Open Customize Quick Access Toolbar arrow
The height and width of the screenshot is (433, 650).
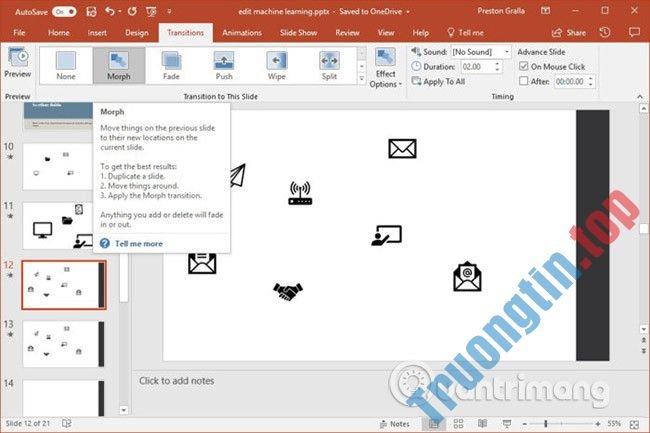[169, 12]
